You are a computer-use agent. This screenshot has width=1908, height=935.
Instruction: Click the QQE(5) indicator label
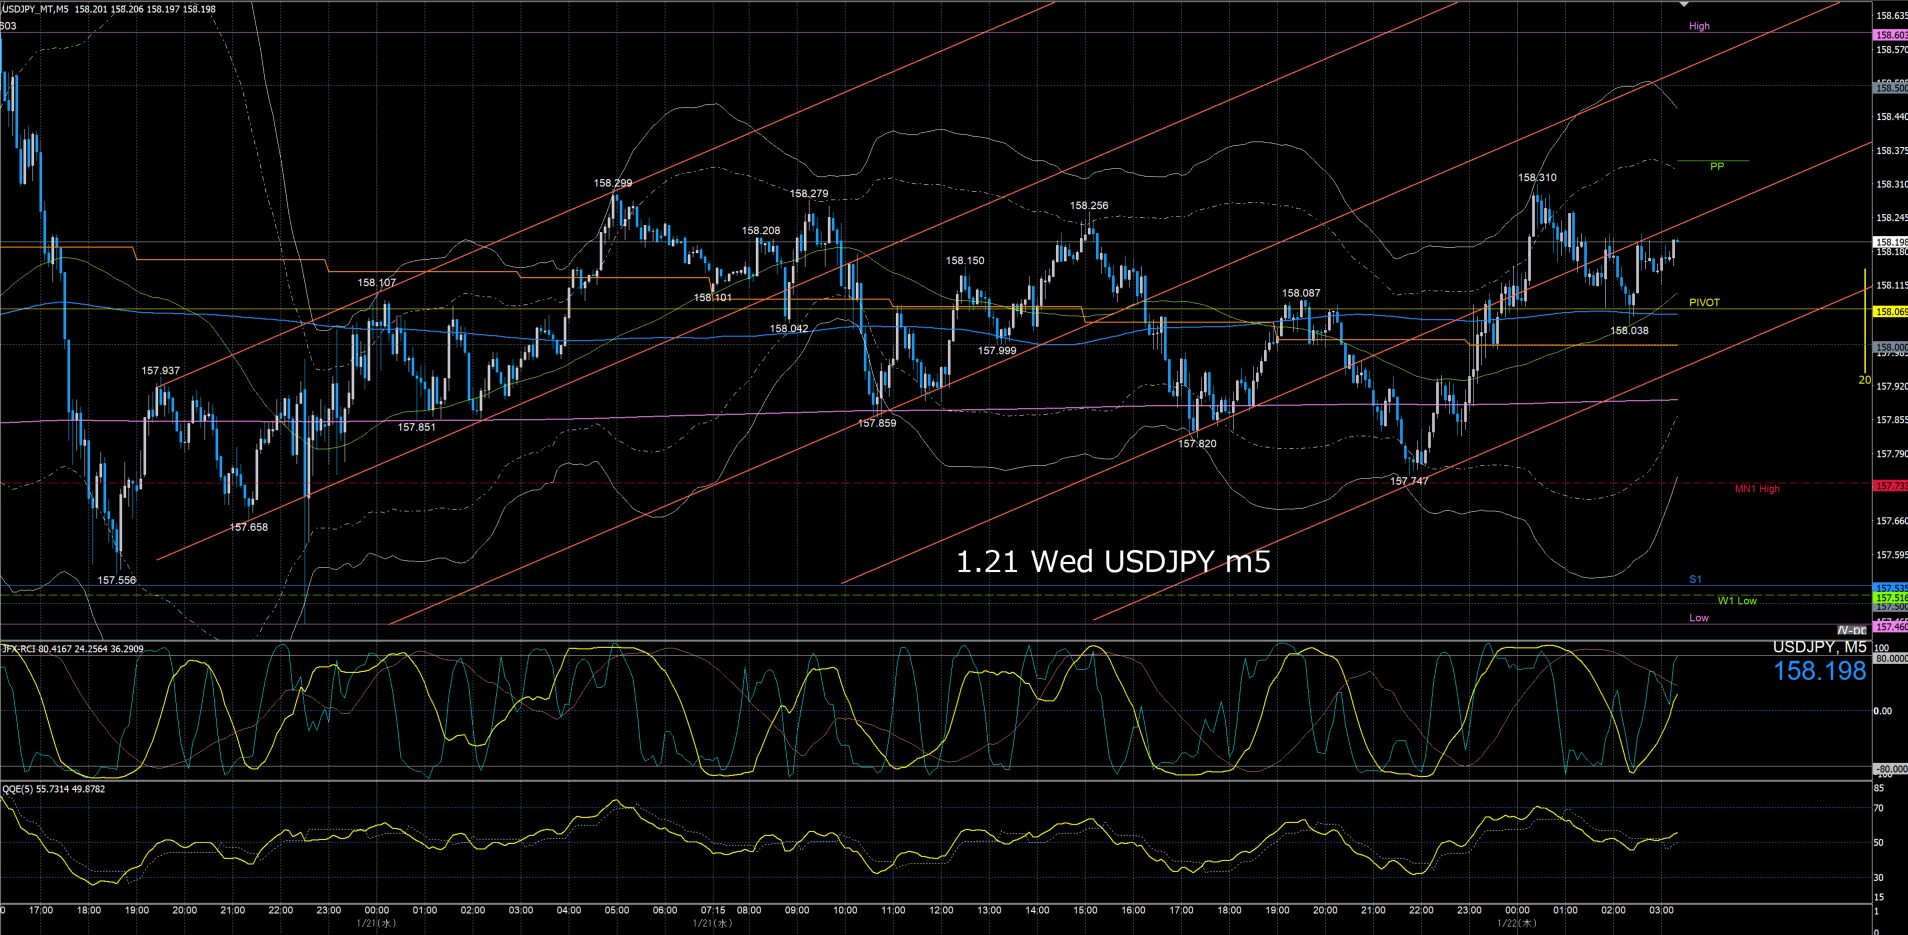(53, 789)
